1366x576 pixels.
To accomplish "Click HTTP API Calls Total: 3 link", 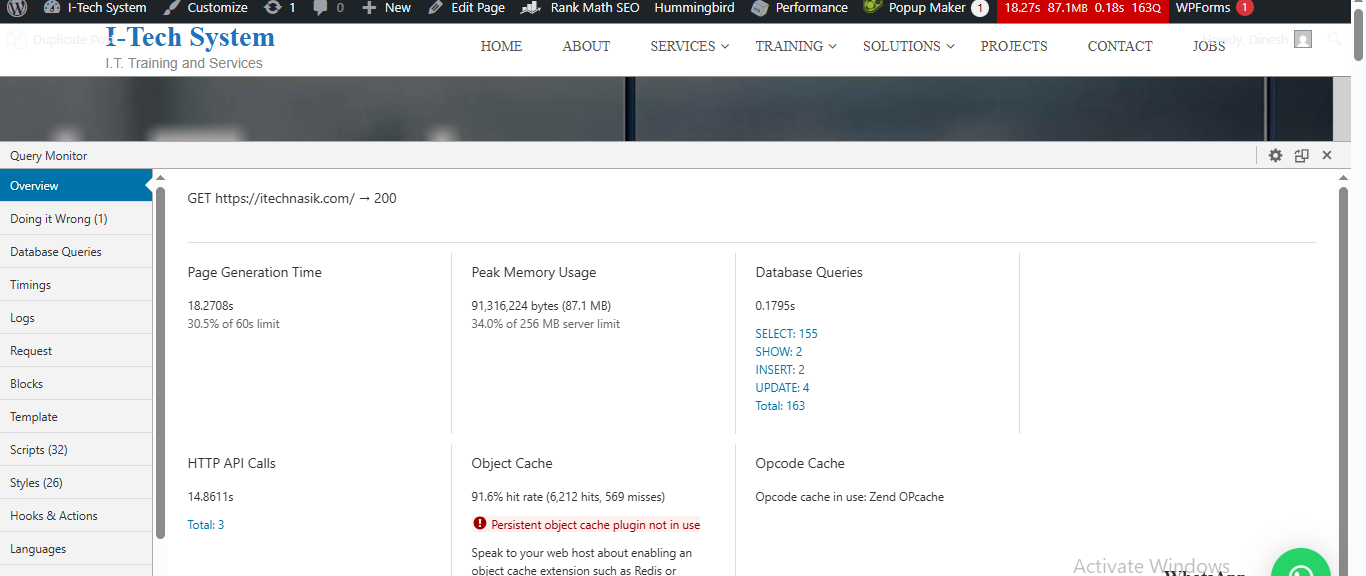I will point(206,525).
